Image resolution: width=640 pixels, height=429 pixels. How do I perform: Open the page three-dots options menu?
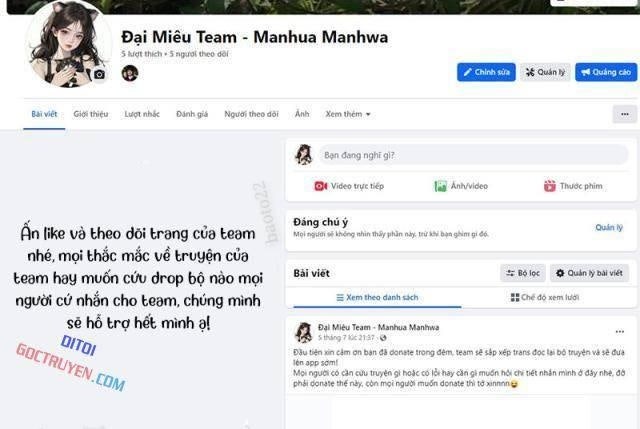[624, 114]
